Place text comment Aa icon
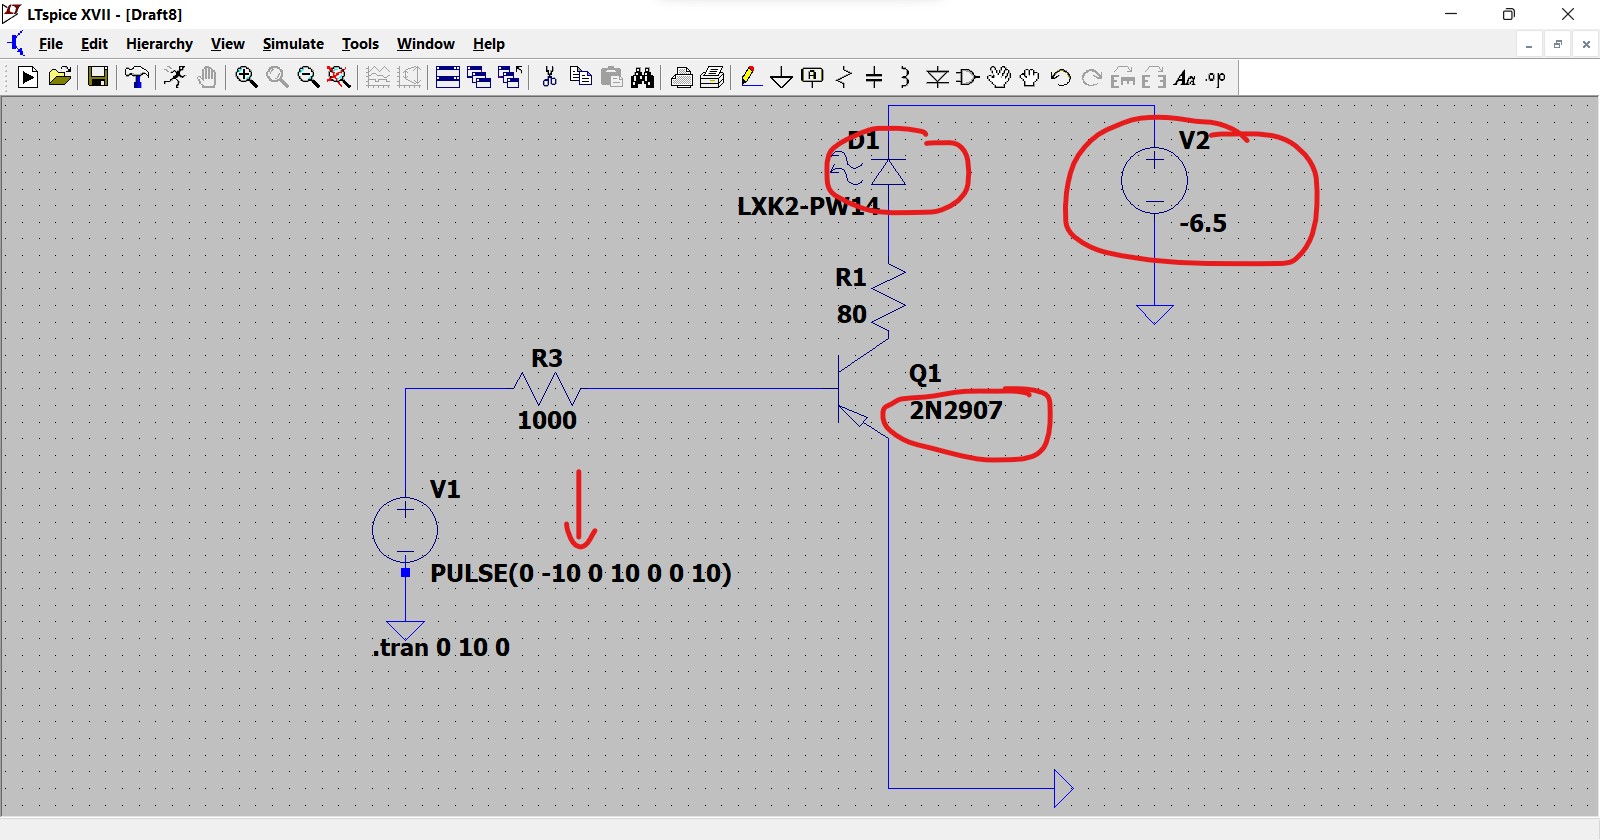1600x840 pixels. pos(1185,77)
